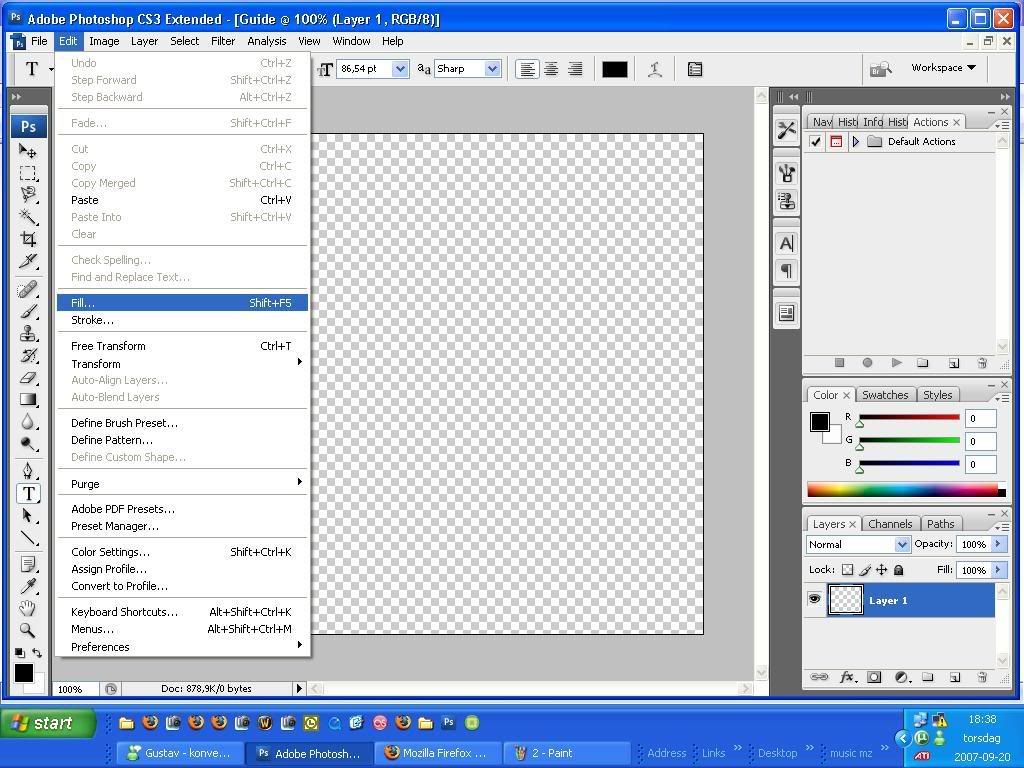Set text alignment to center
Viewport: 1024px width, 768px height.
551,69
